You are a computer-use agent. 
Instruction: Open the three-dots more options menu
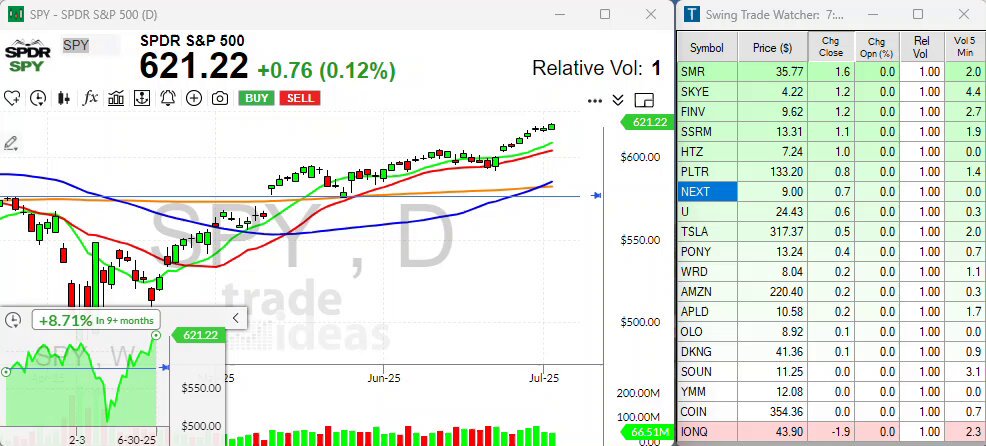tap(595, 101)
